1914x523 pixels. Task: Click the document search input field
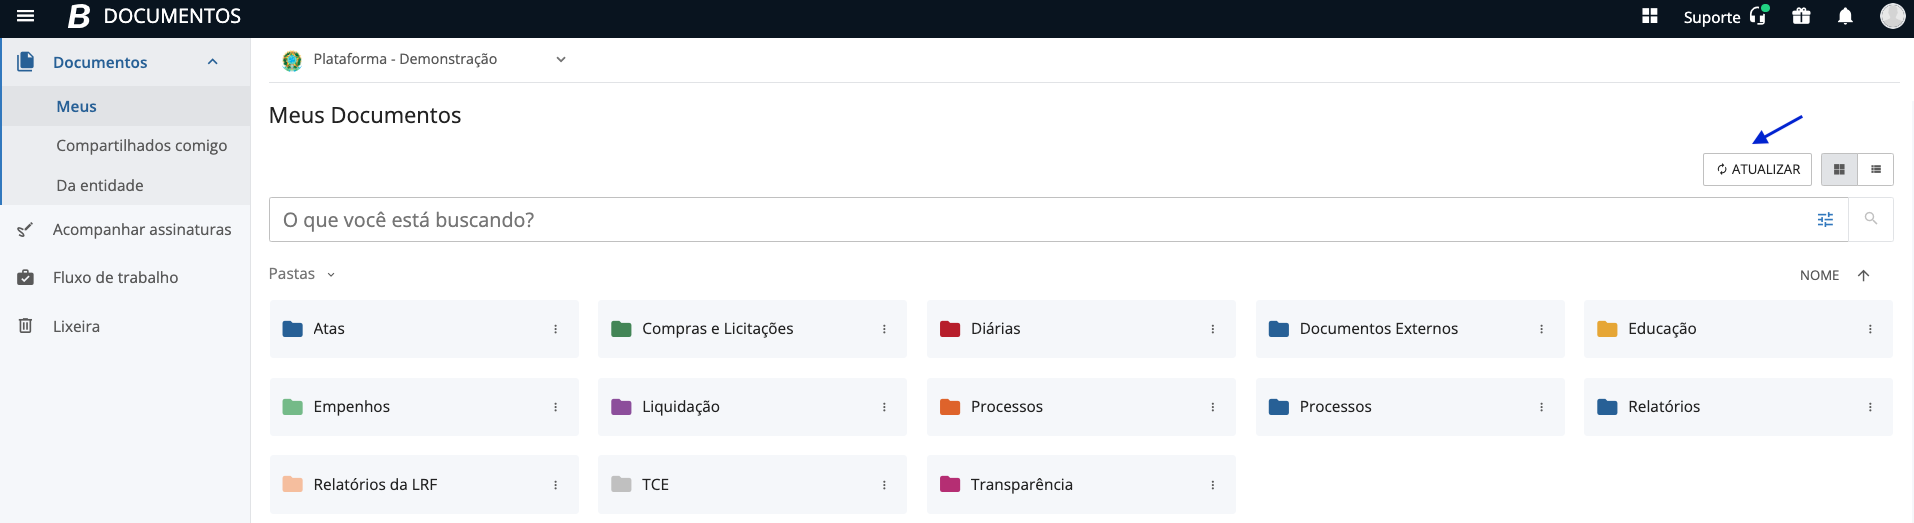click(1040, 220)
